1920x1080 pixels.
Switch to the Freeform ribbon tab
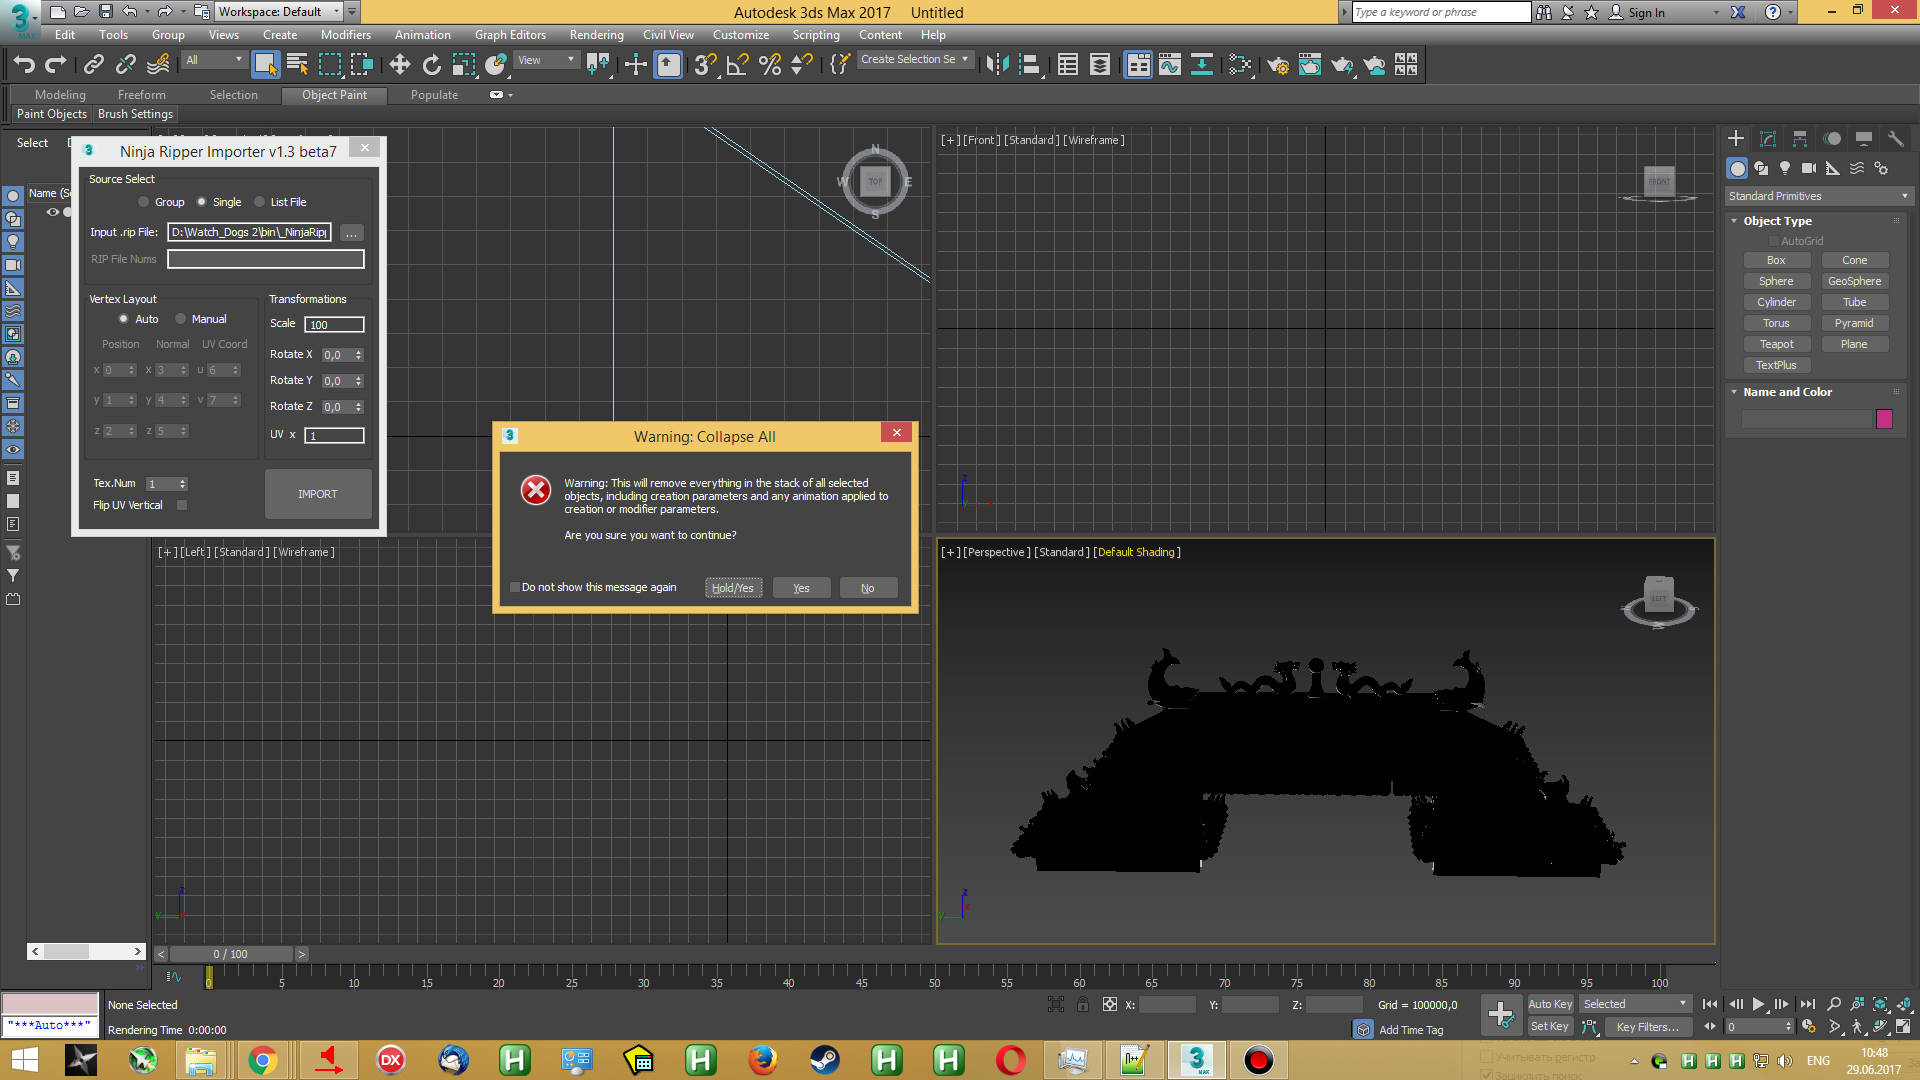pyautogui.click(x=141, y=95)
